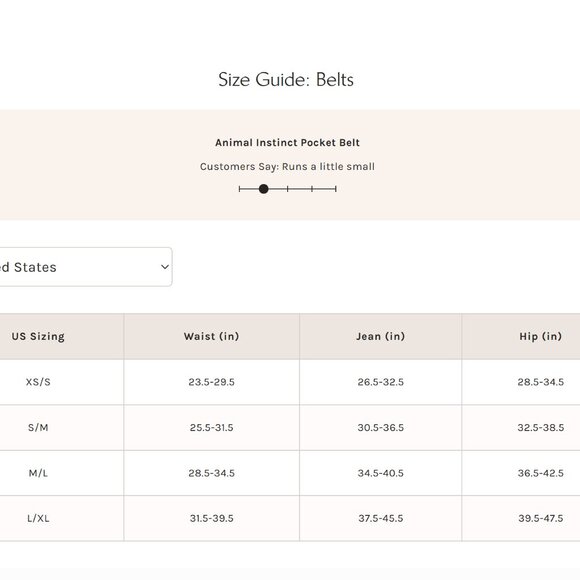Click the Jean (in) column header
The image size is (580, 580).
381,336
